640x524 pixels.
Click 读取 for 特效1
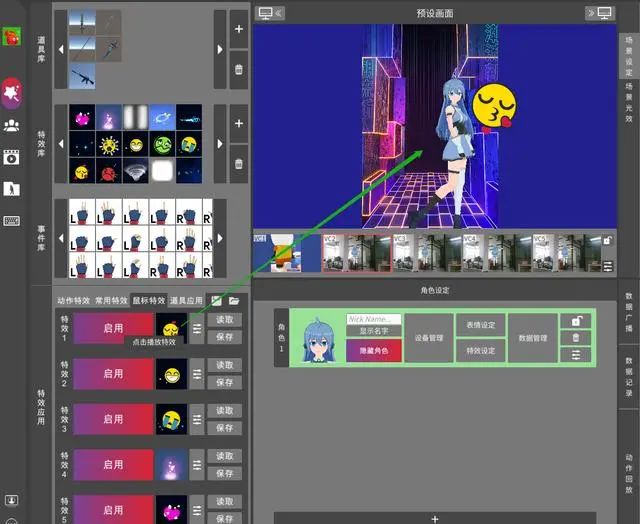pyautogui.click(x=224, y=320)
